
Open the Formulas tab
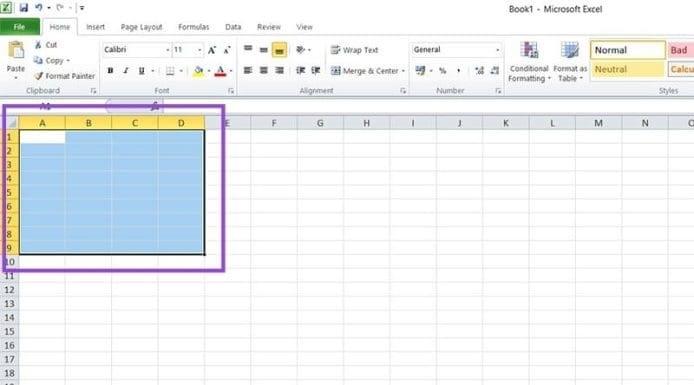point(193,27)
